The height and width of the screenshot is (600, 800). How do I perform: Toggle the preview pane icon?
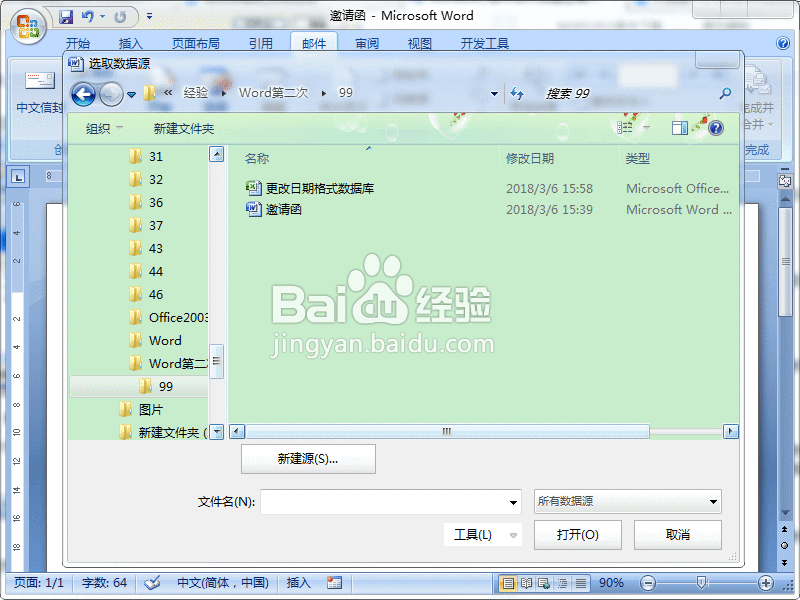(x=680, y=128)
